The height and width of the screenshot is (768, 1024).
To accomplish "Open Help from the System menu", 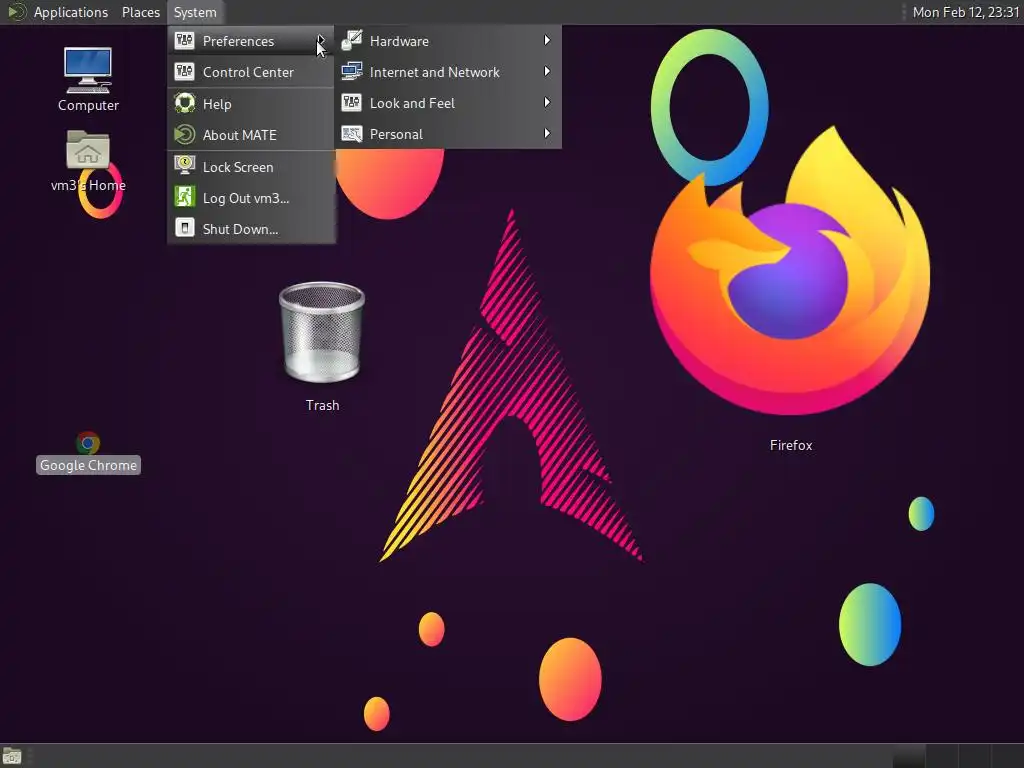I will pos(251,104).
